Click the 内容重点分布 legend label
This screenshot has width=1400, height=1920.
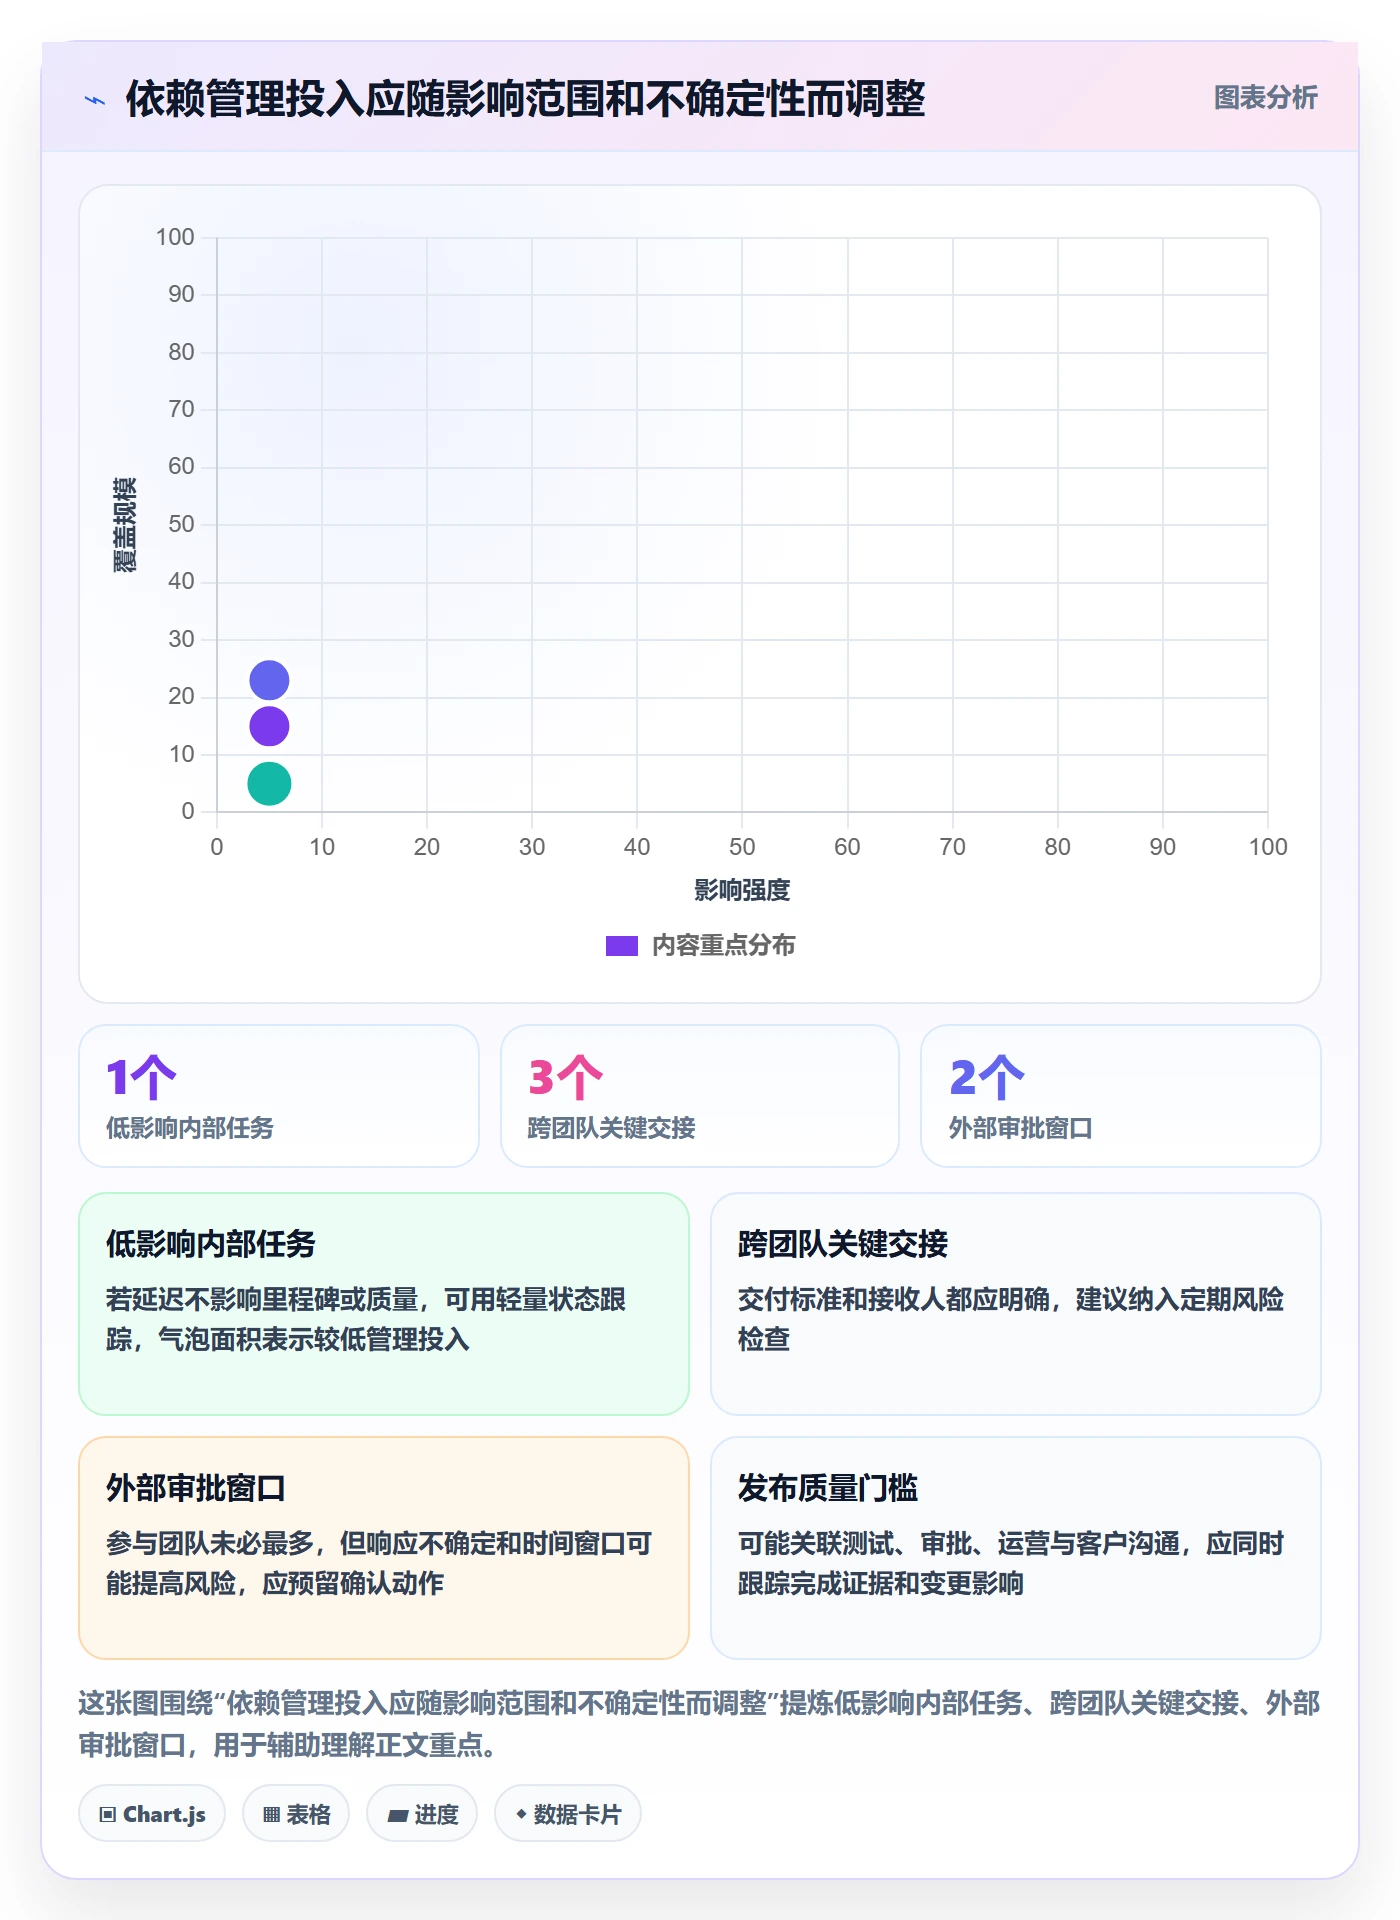pos(723,946)
